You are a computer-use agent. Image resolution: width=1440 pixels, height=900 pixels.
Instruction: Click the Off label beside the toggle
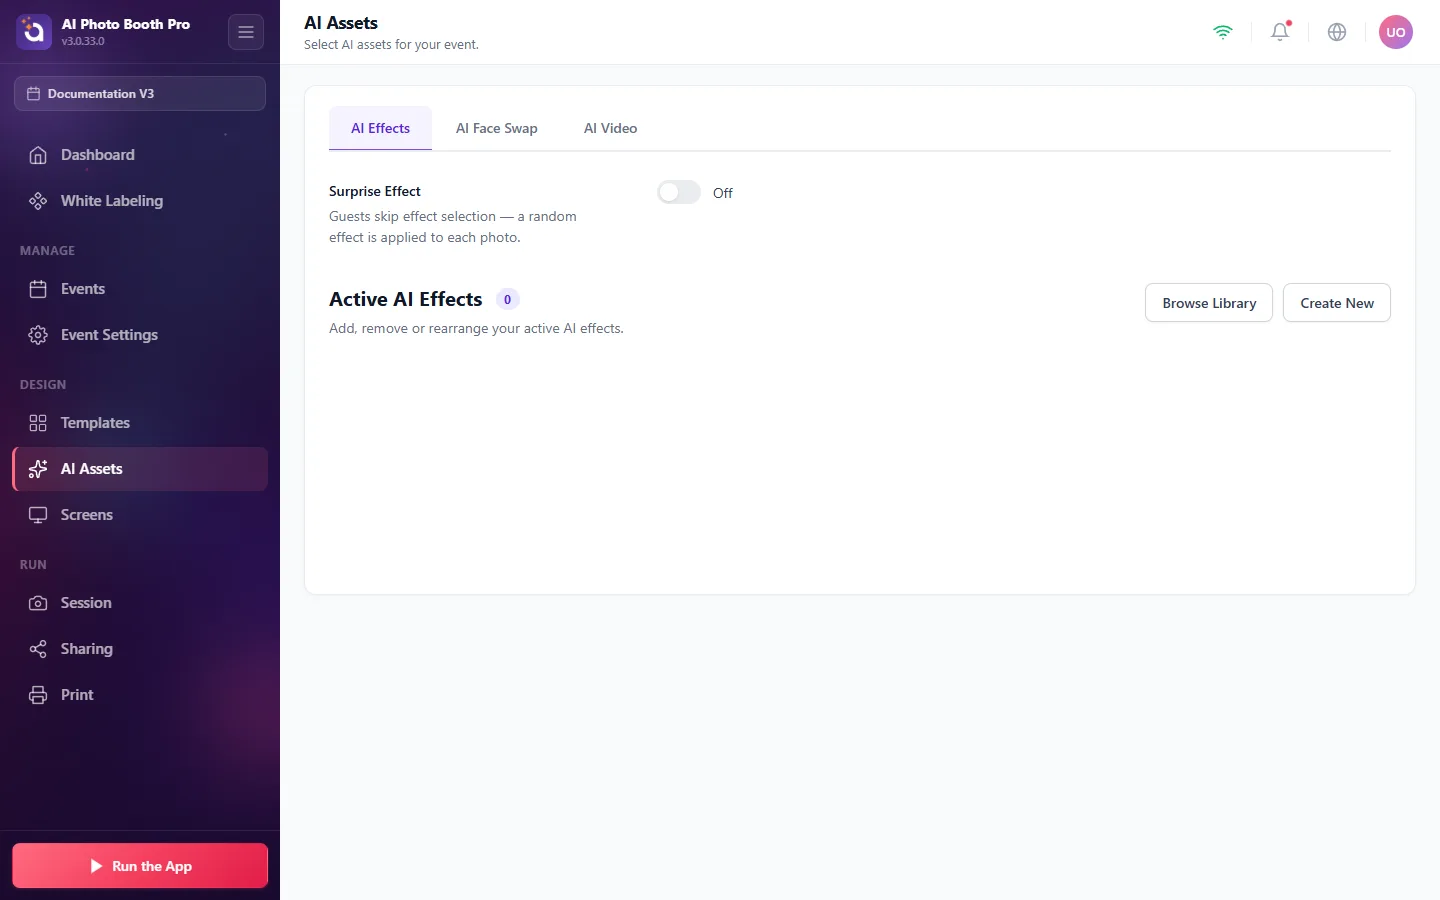tap(722, 193)
